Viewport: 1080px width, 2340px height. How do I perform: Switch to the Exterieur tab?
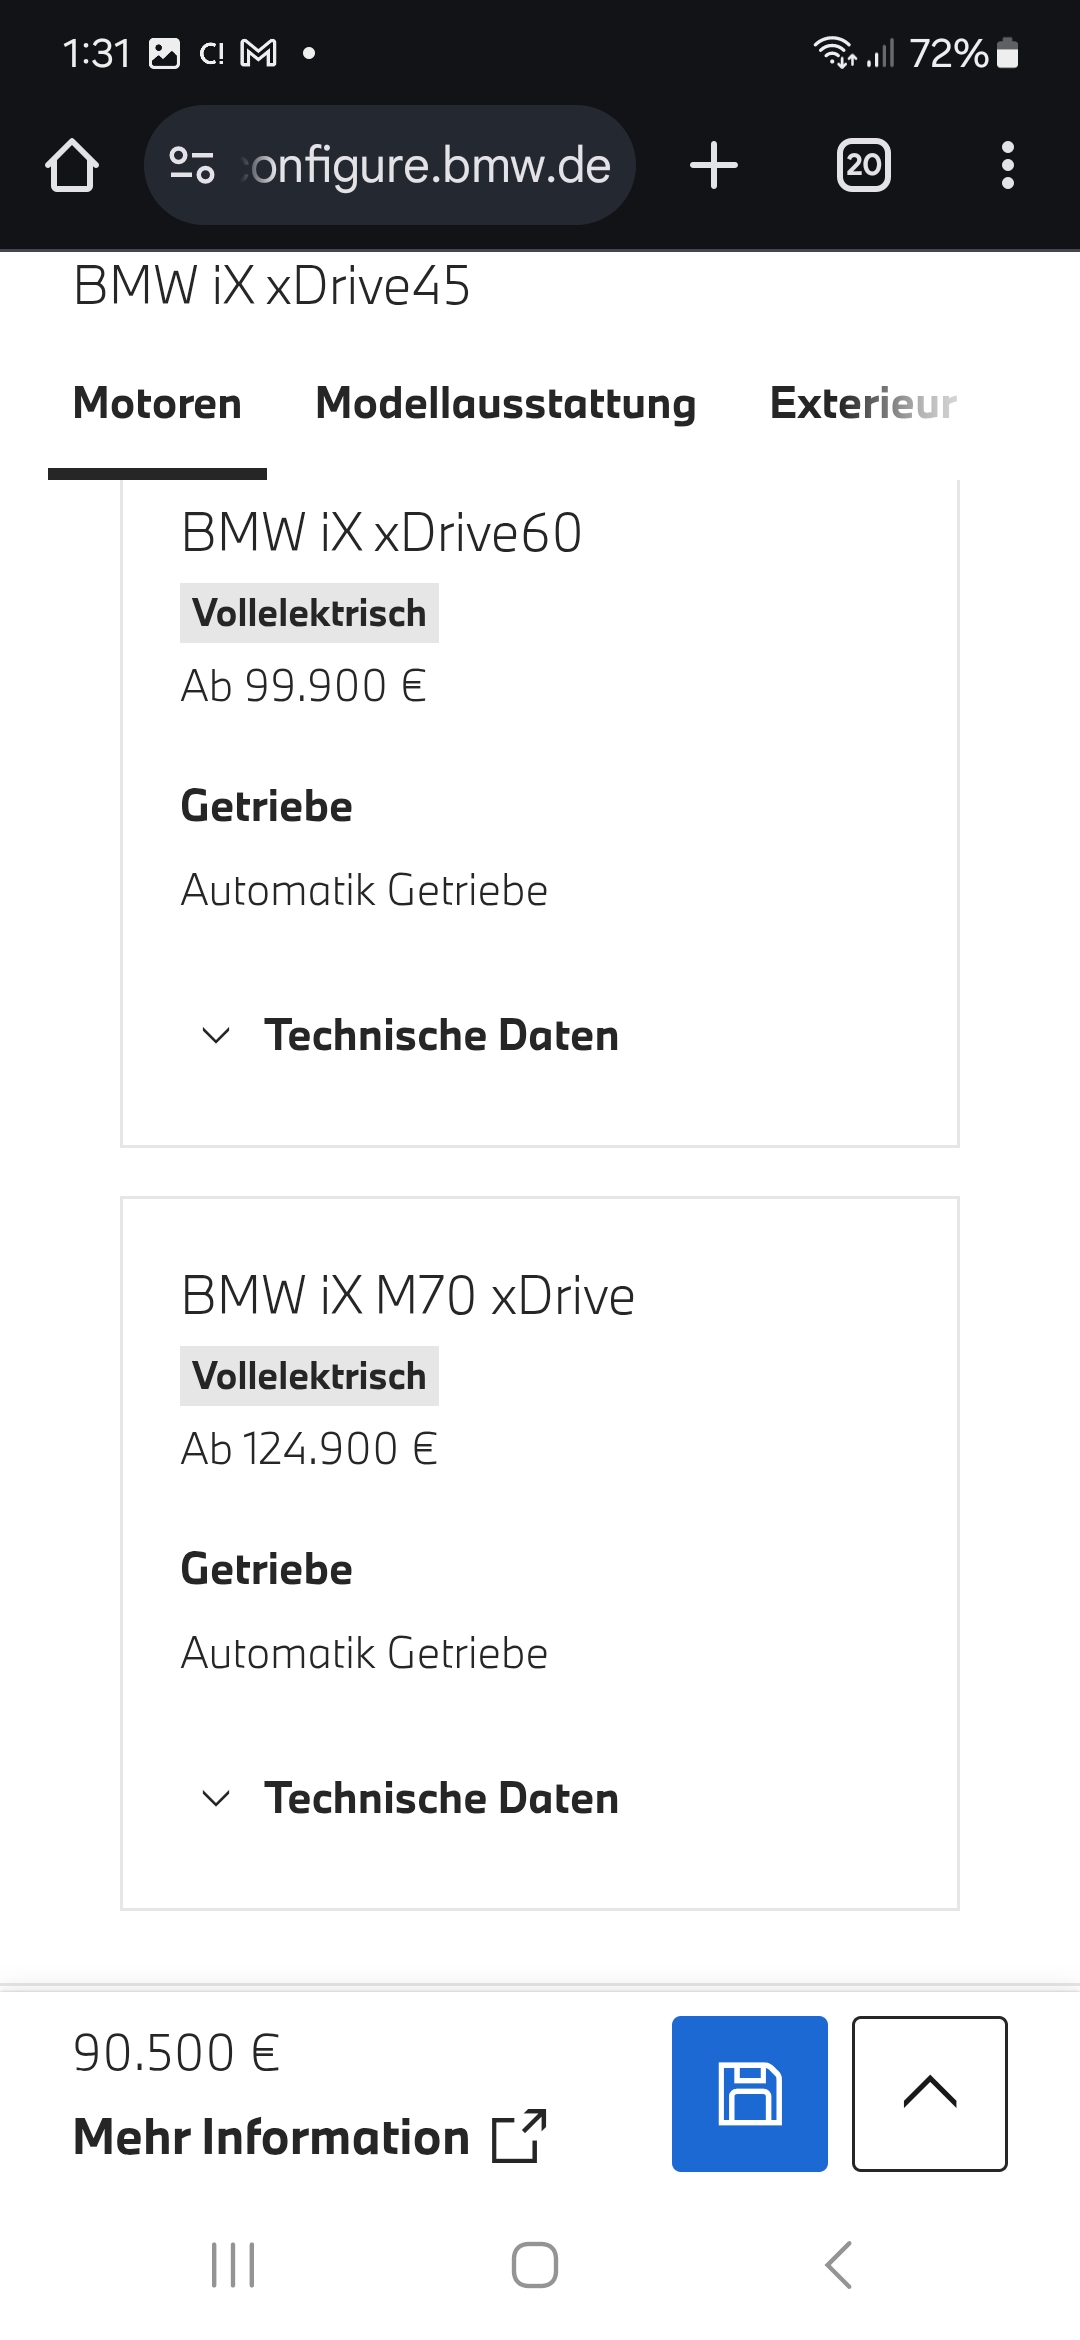pos(863,403)
